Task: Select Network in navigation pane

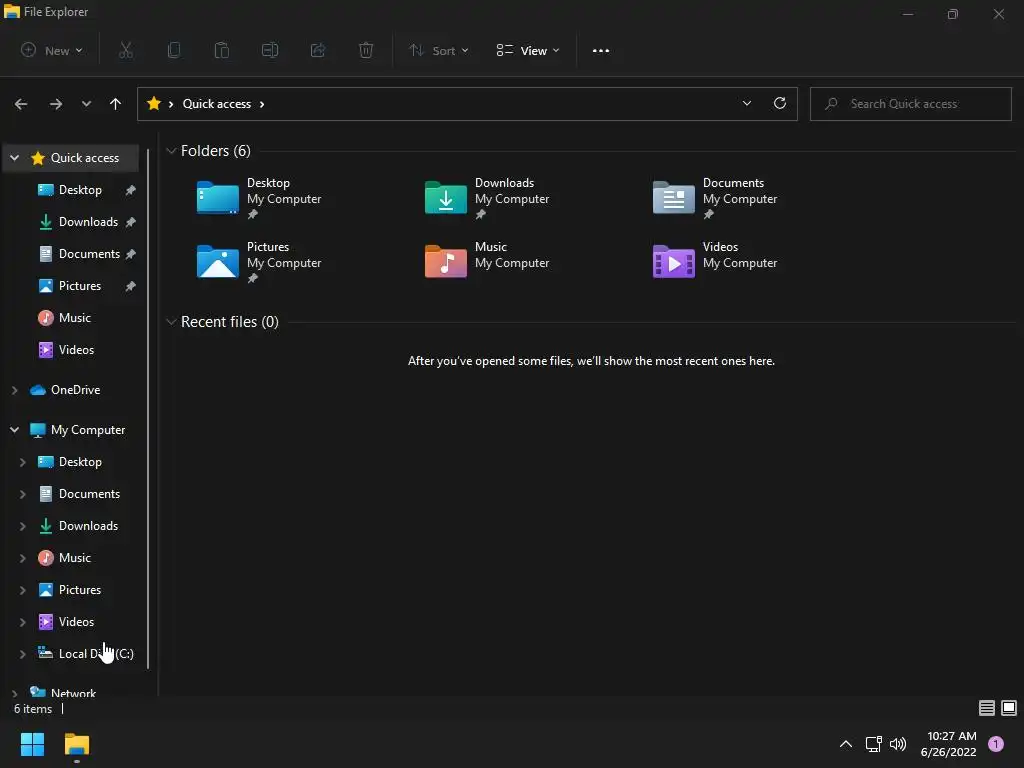Action: coord(73,692)
